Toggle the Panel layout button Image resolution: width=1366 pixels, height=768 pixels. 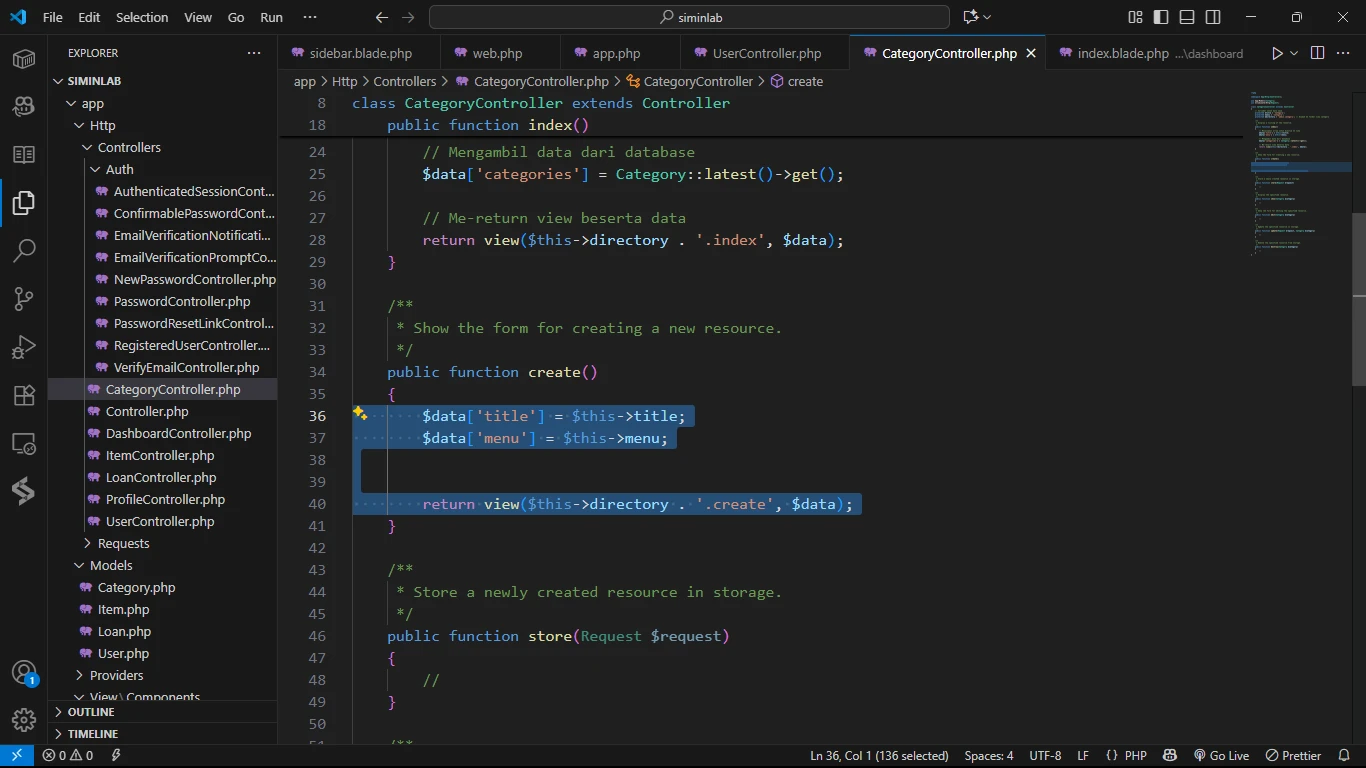click(1187, 17)
